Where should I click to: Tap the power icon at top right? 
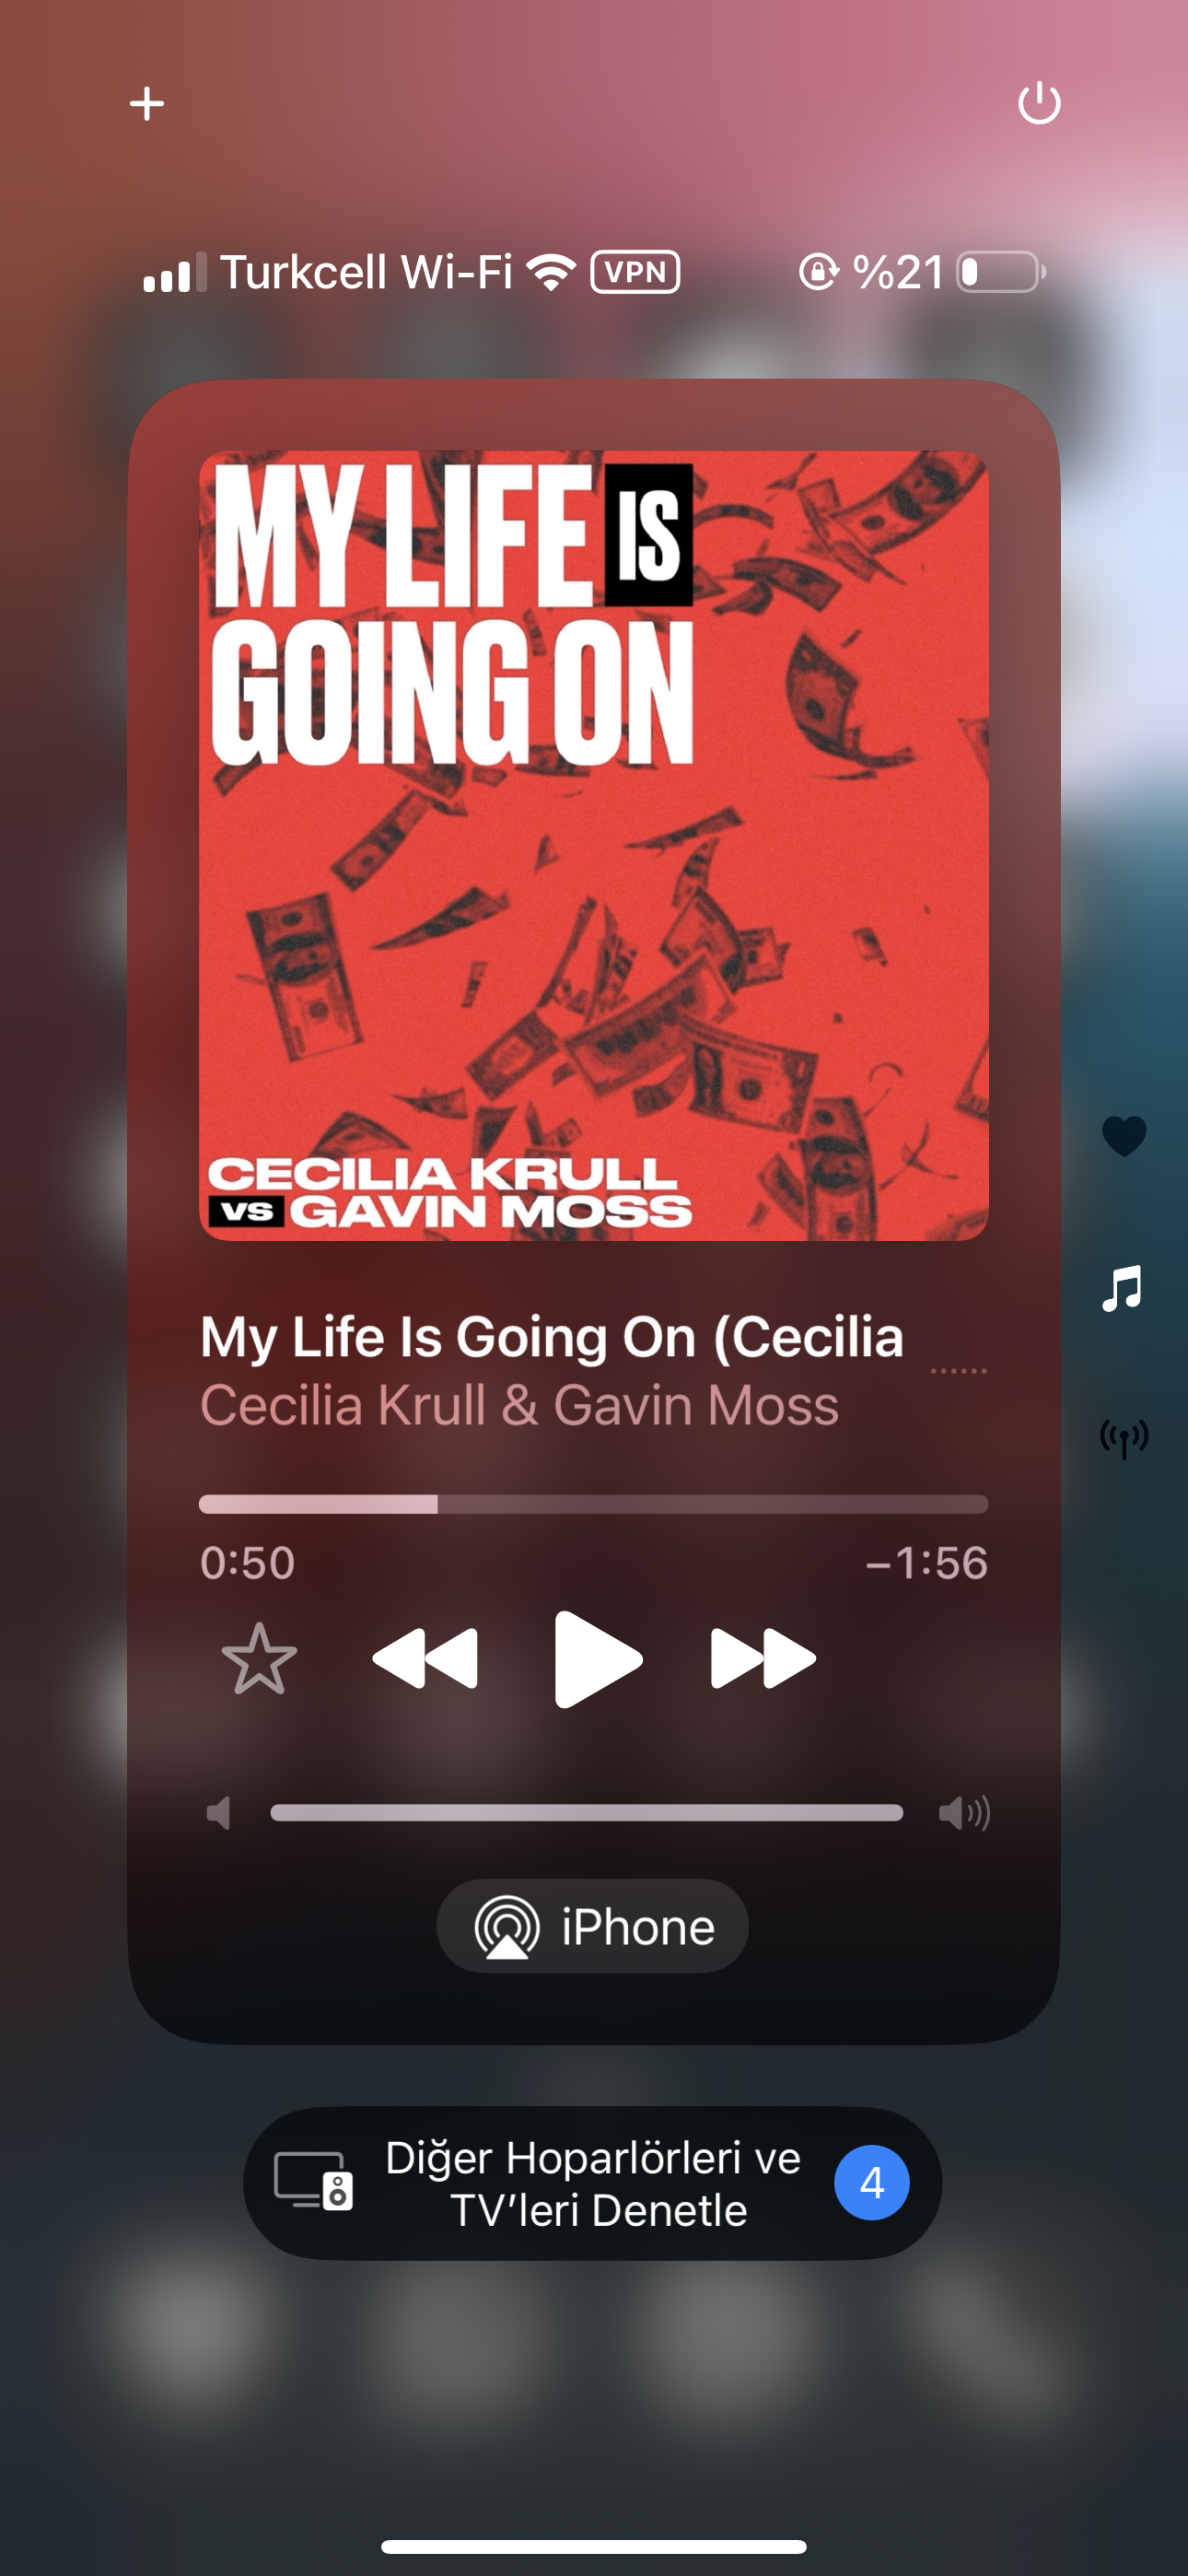tap(1039, 102)
